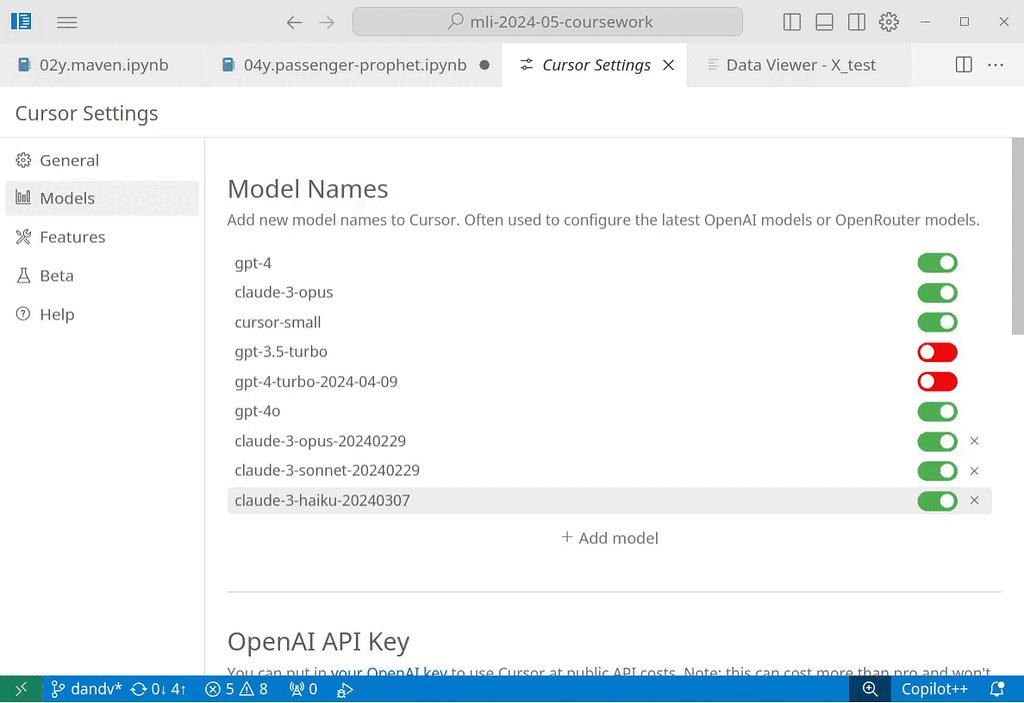Click the dandv branch indicator in the status bar

[85, 689]
